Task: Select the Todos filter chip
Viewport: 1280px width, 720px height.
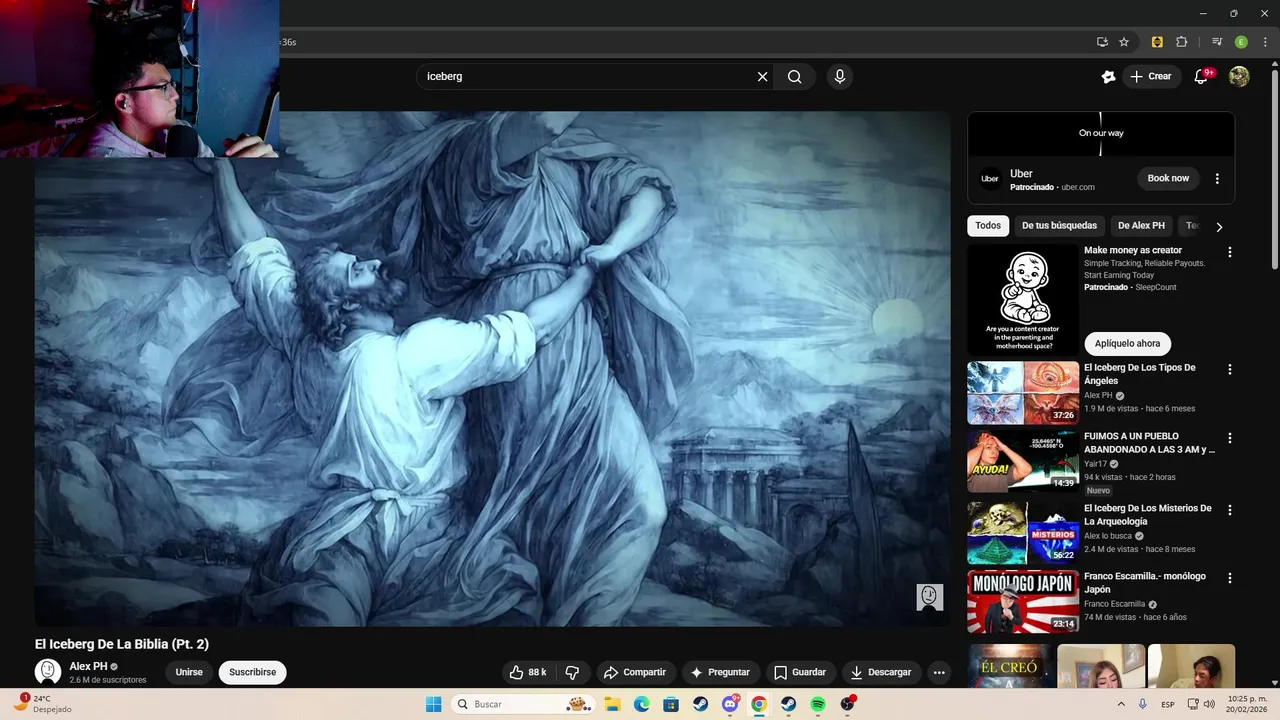Action: (988, 226)
